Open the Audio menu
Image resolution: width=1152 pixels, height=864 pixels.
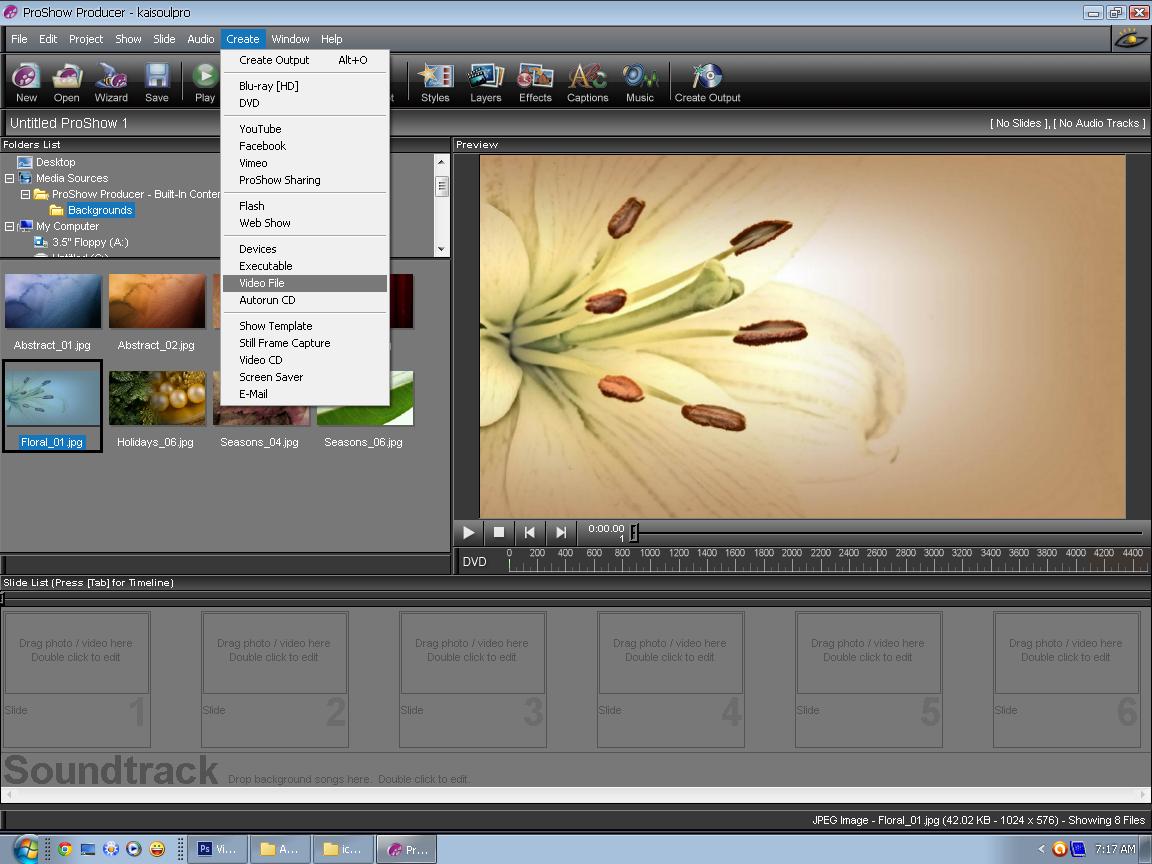pyautogui.click(x=200, y=39)
